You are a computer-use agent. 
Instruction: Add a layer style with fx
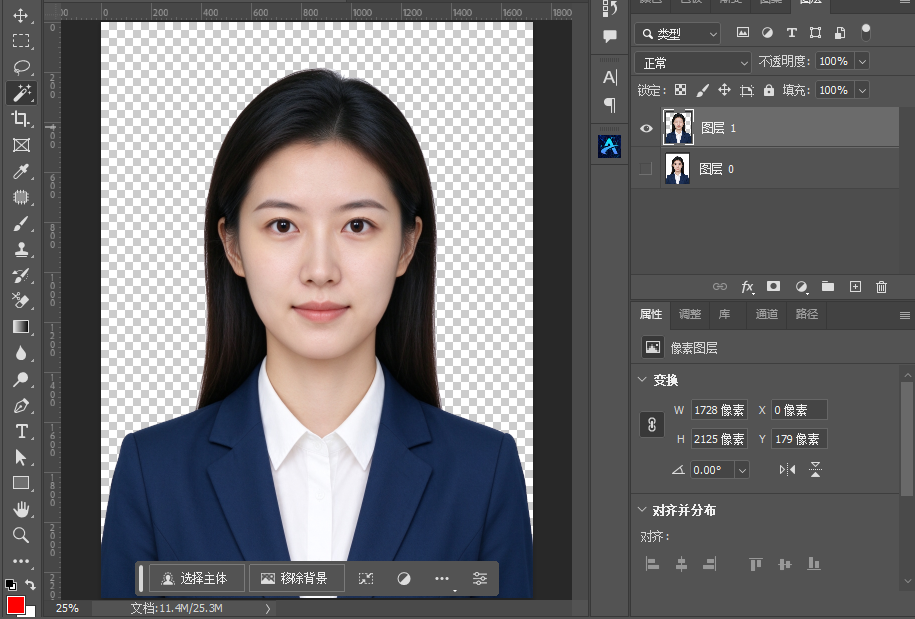tap(747, 286)
